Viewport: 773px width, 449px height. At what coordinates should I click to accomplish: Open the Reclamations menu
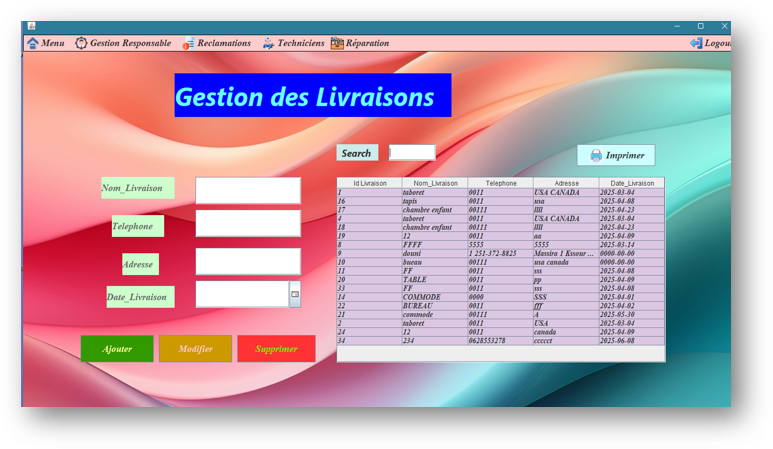click(217, 43)
